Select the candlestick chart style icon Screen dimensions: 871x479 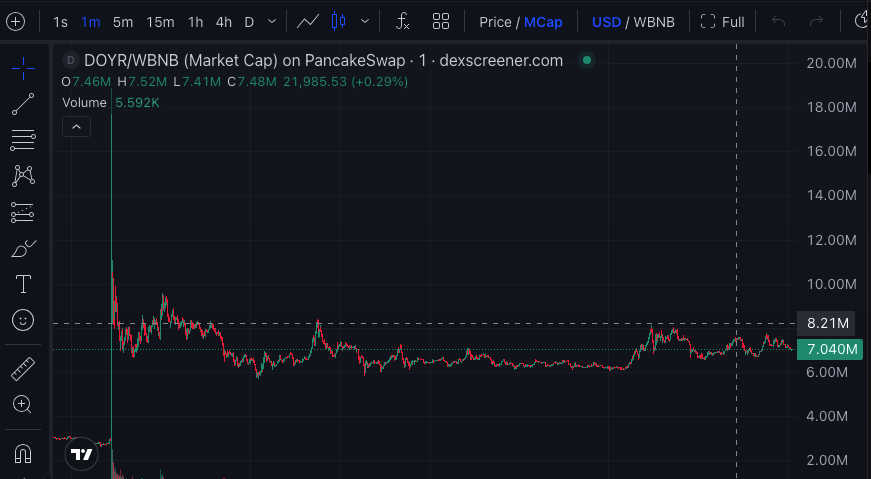(338, 22)
